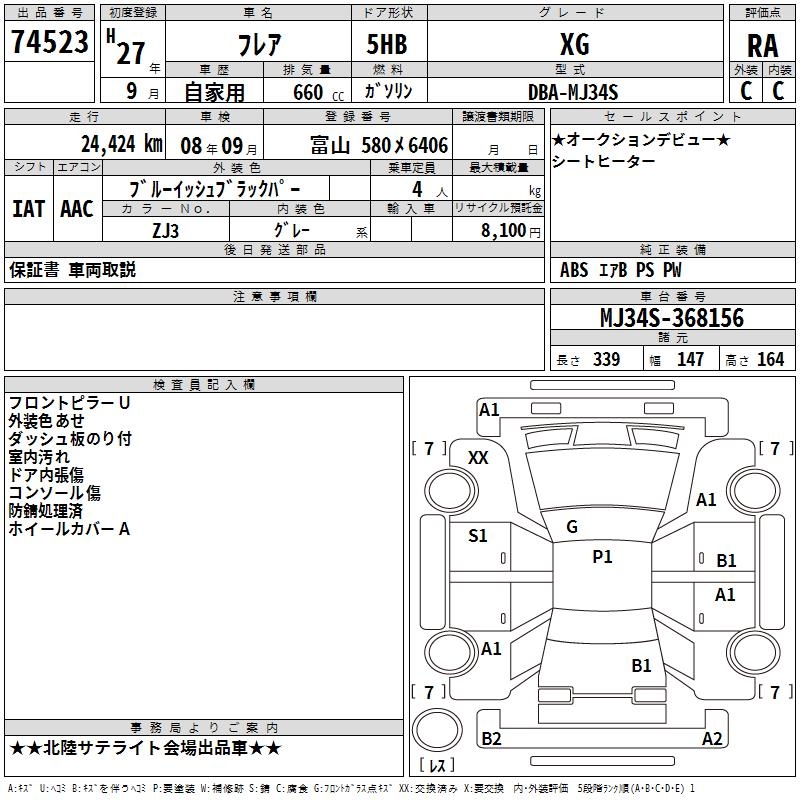Click the width value 147
Image resolution: width=800 pixels, height=800 pixels.
click(690, 360)
